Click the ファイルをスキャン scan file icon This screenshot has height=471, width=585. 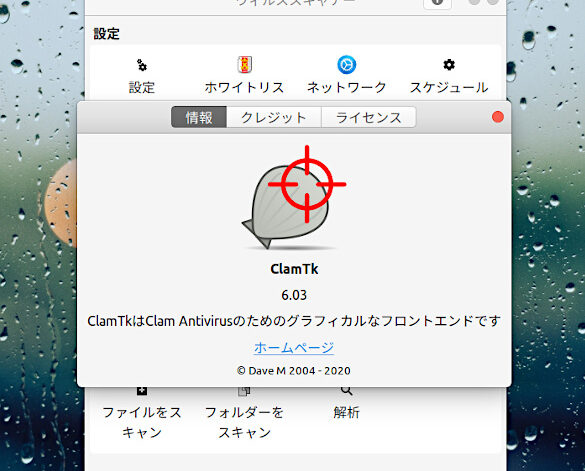click(142, 391)
